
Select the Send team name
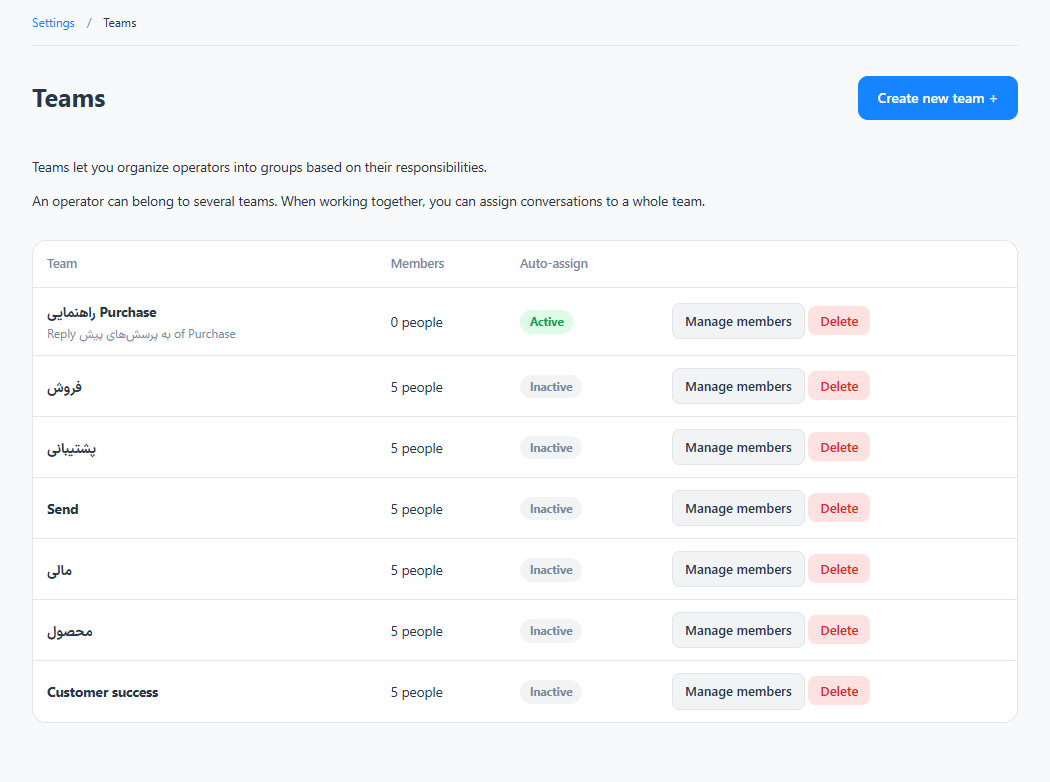tap(63, 509)
